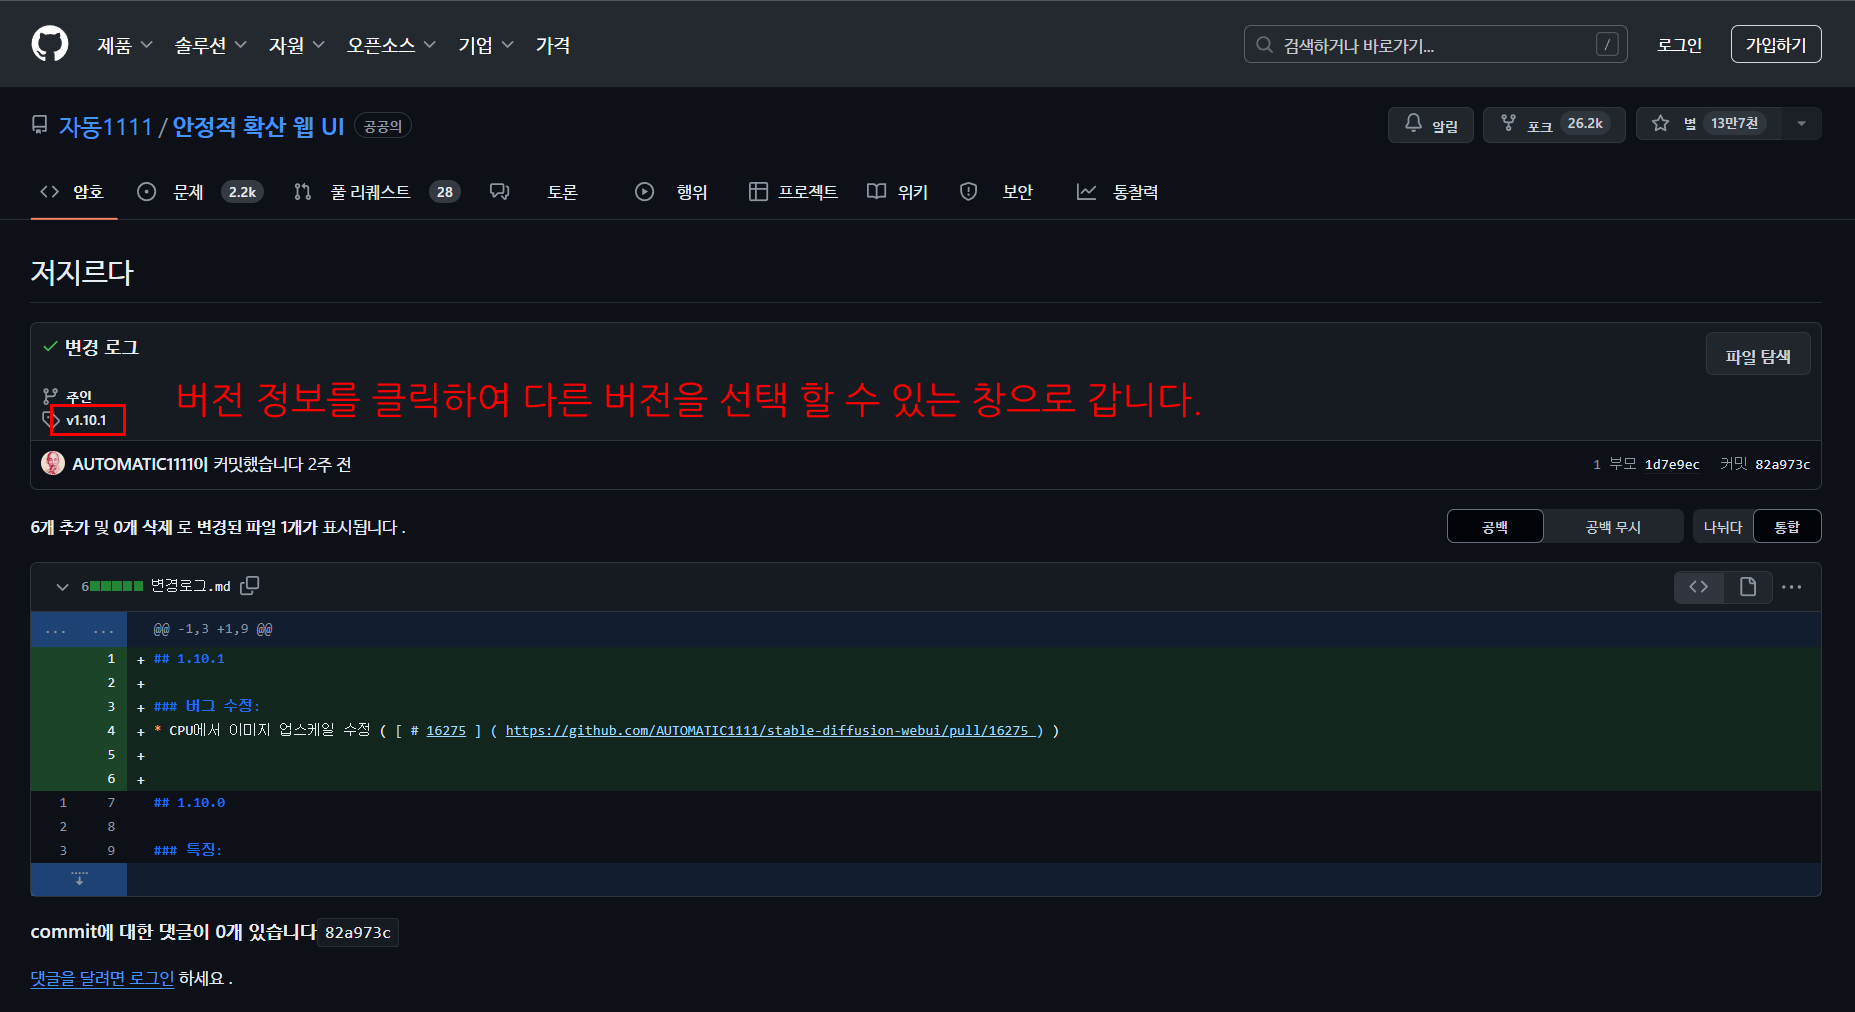1855x1012 pixels.
Task: Expand the 오픈소스 menu
Action: (x=391, y=45)
